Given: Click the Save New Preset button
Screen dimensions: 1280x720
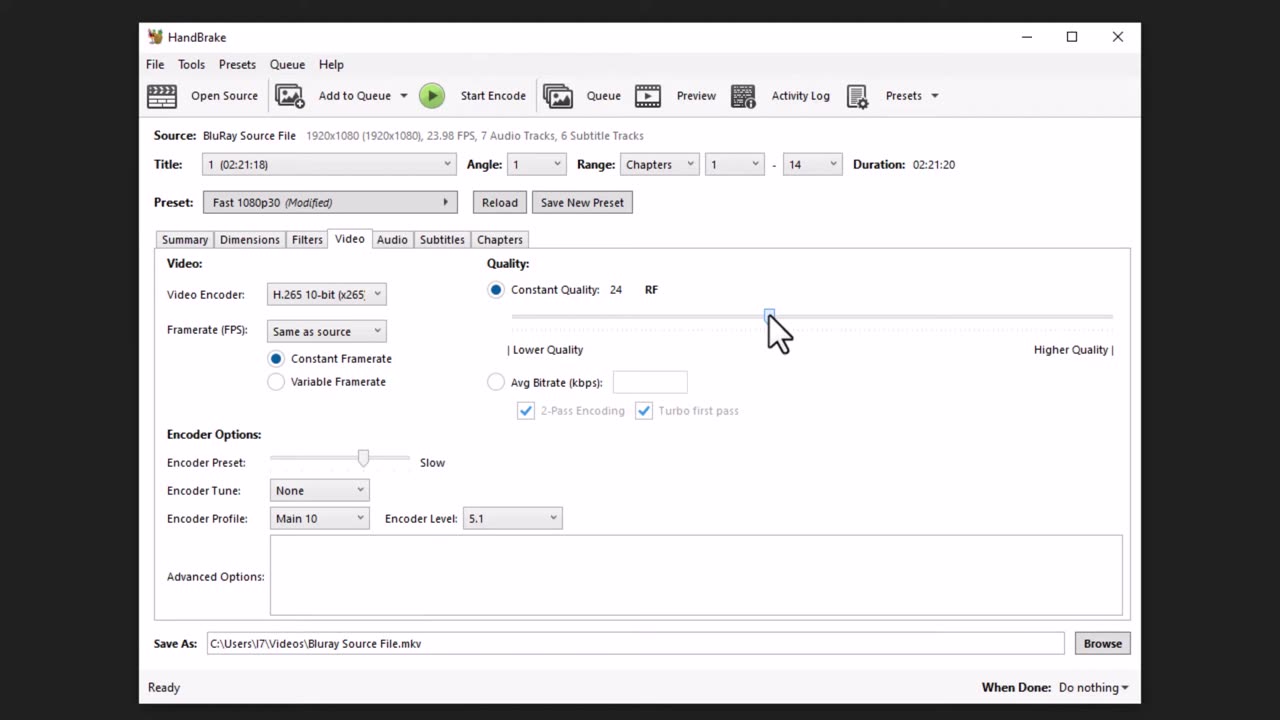Looking at the screenshot, I should (582, 203).
